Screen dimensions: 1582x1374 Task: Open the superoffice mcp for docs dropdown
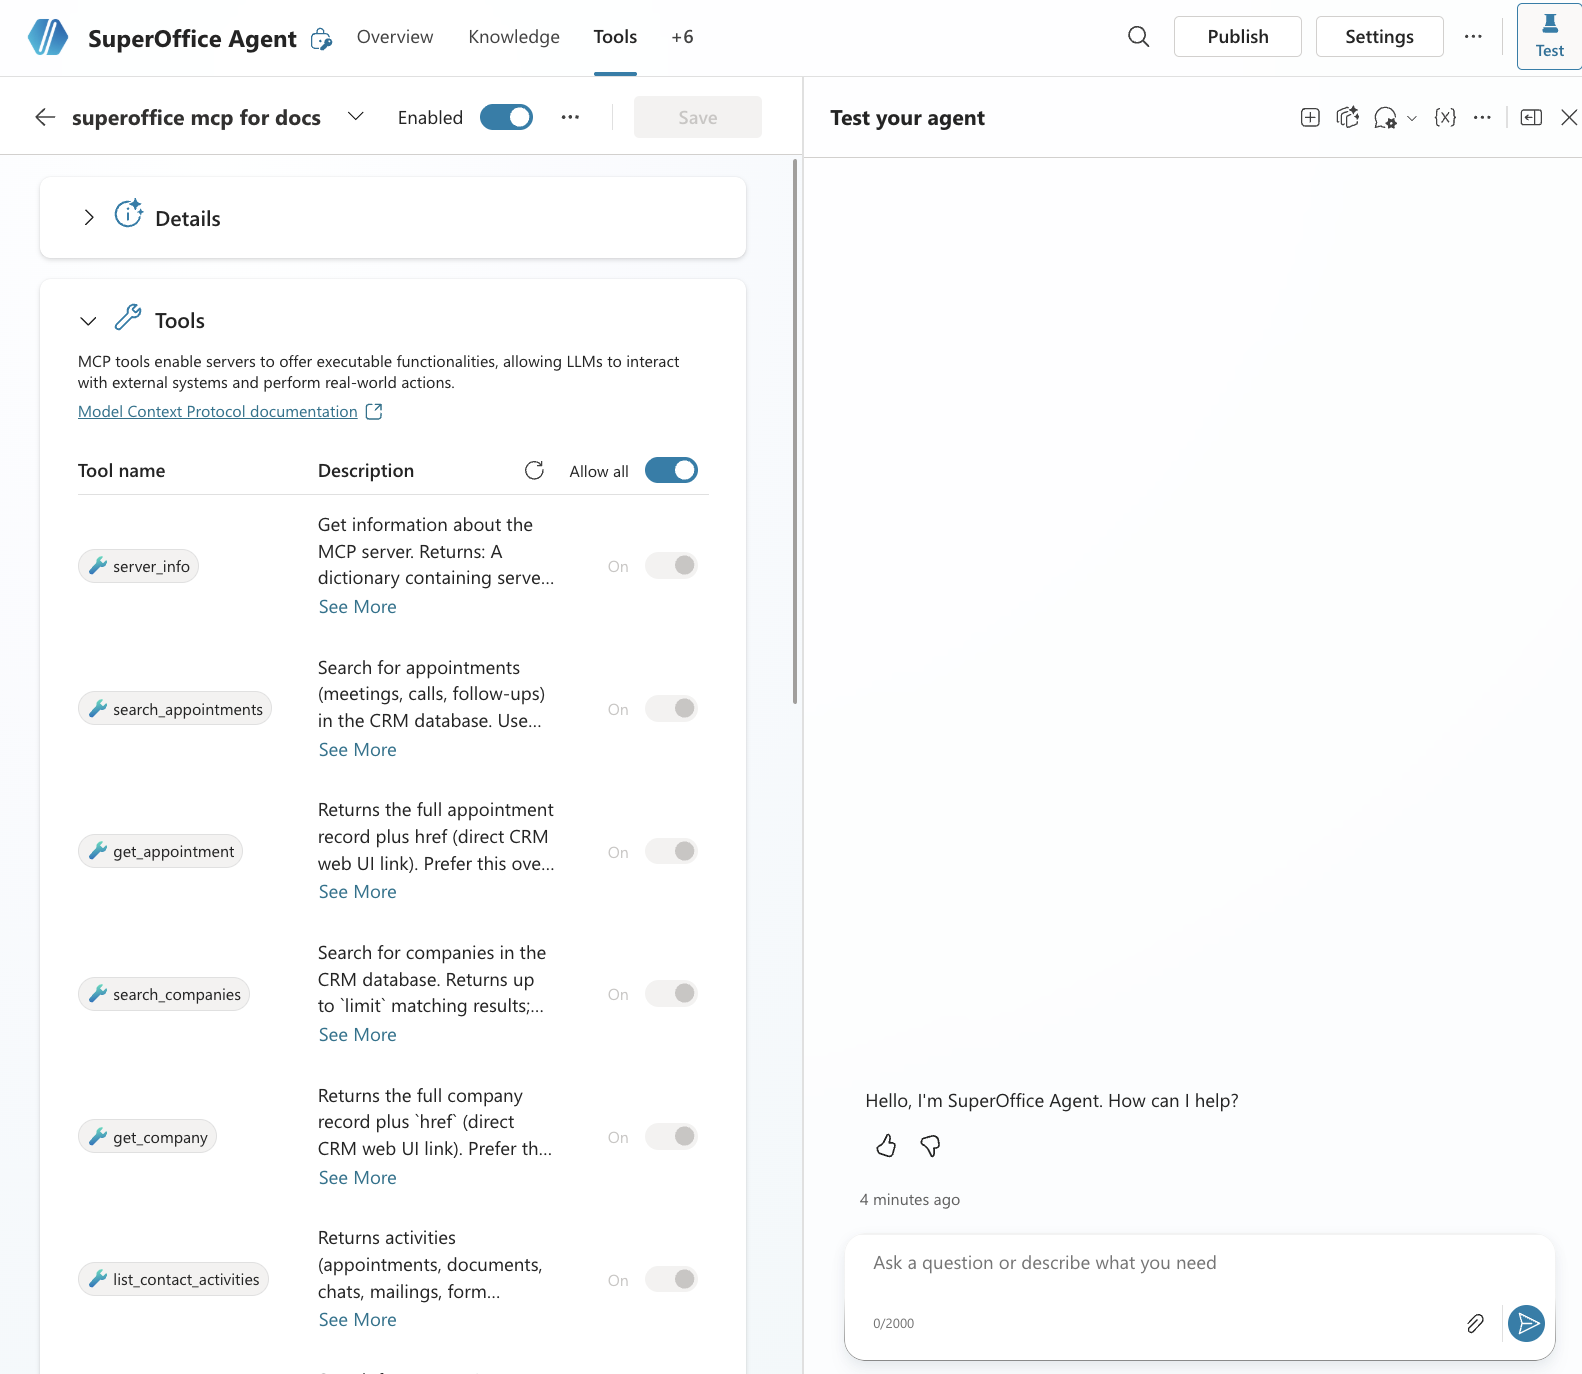355,116
